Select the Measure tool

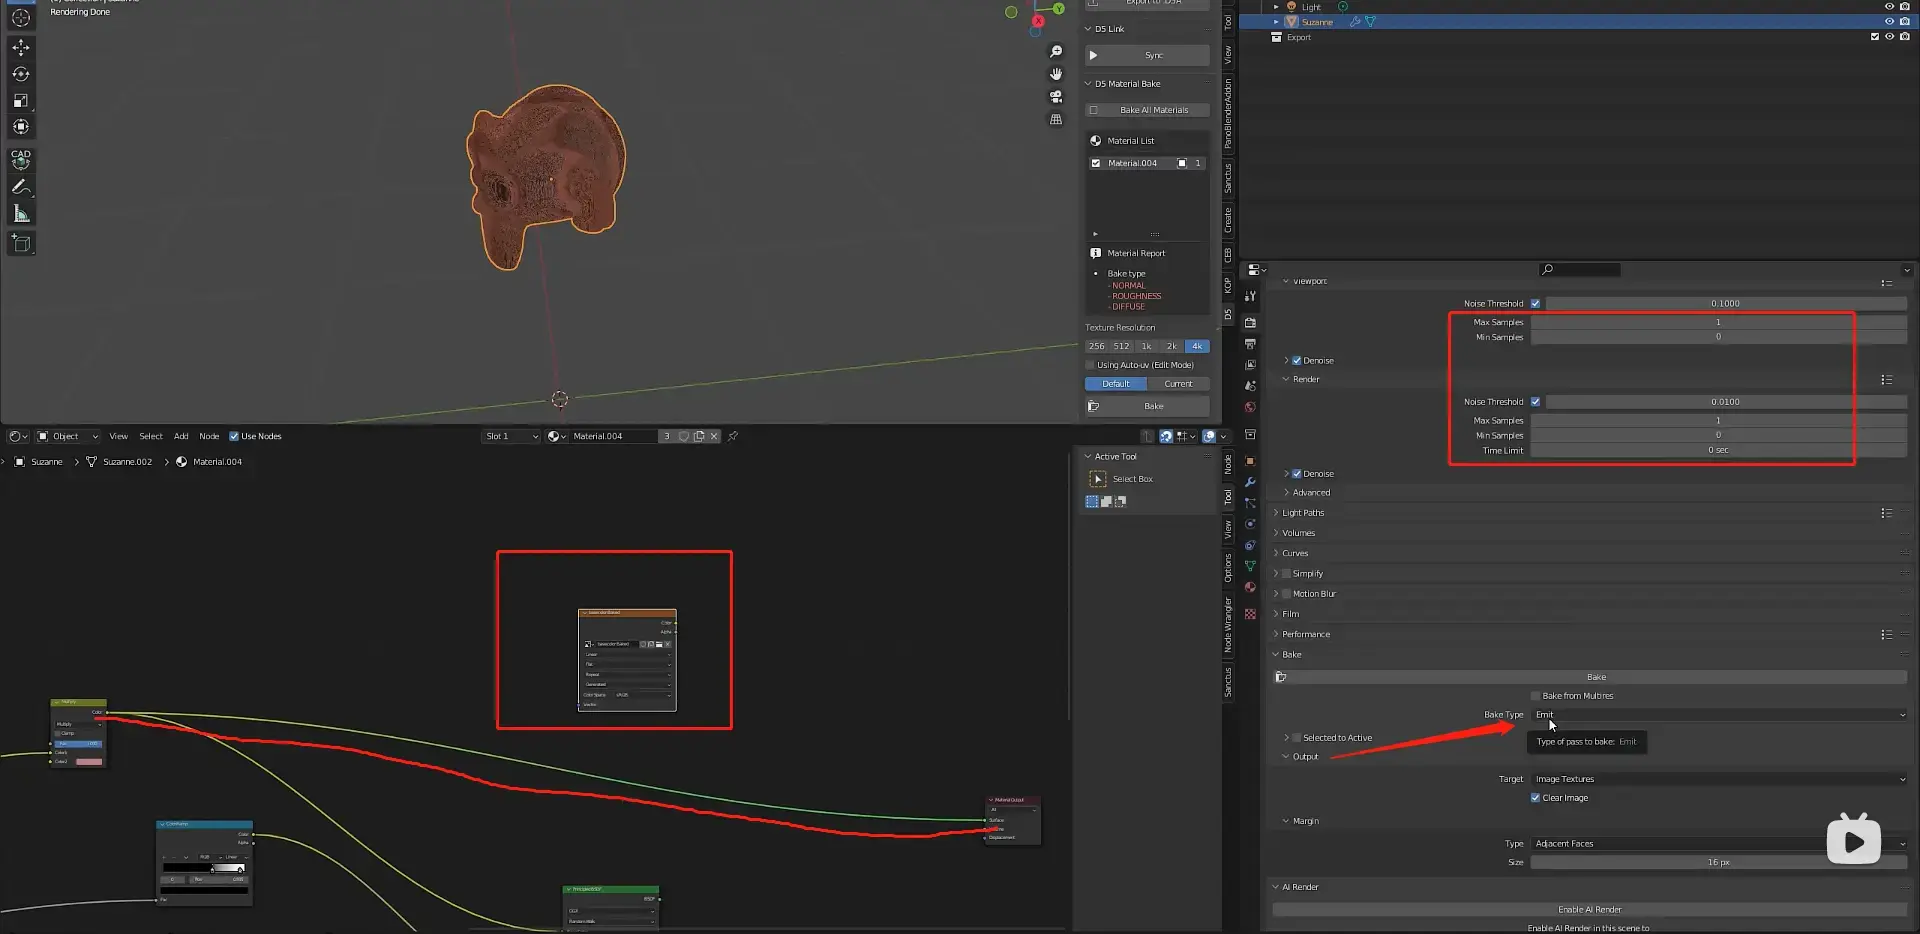20,214
